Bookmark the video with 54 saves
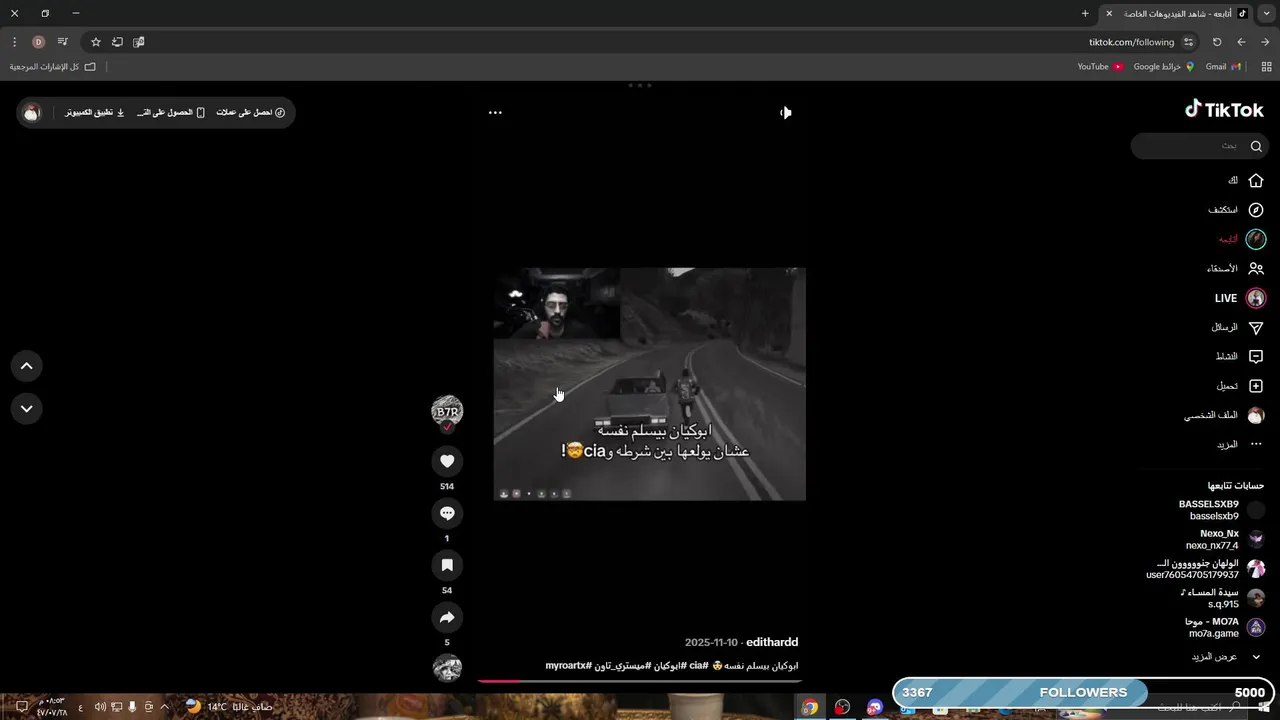Image resolution: width=1280 pixels, height=720 pixels. point(447,565)
